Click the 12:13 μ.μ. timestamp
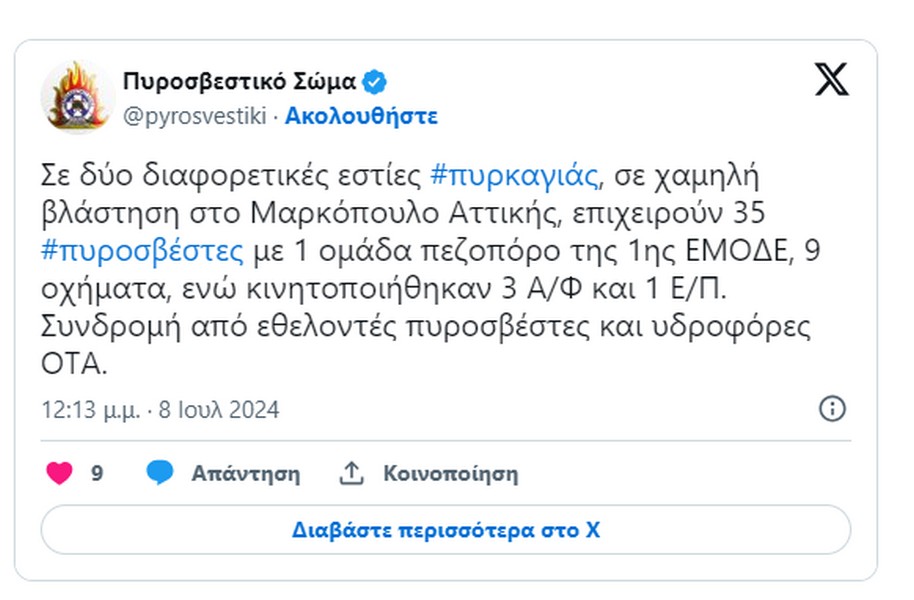 [x=91, y=410]
